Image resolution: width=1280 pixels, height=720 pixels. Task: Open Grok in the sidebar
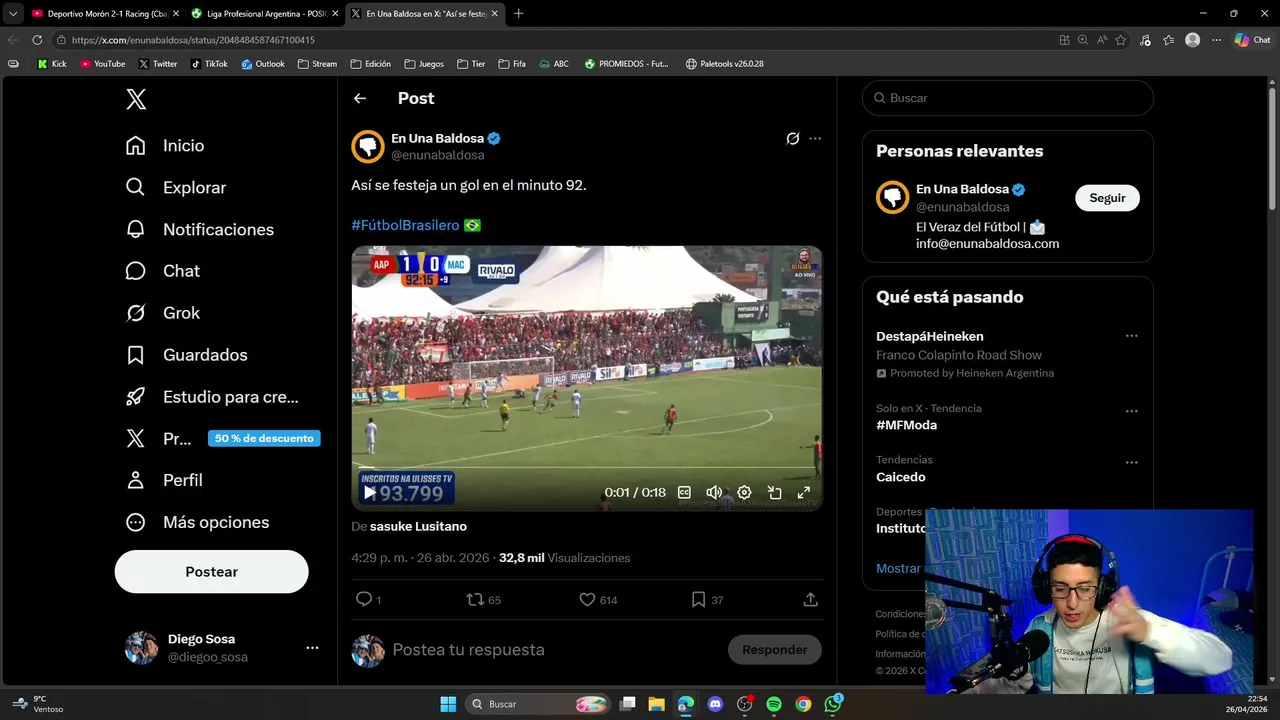pyautogui.click(x=163, y=313)
